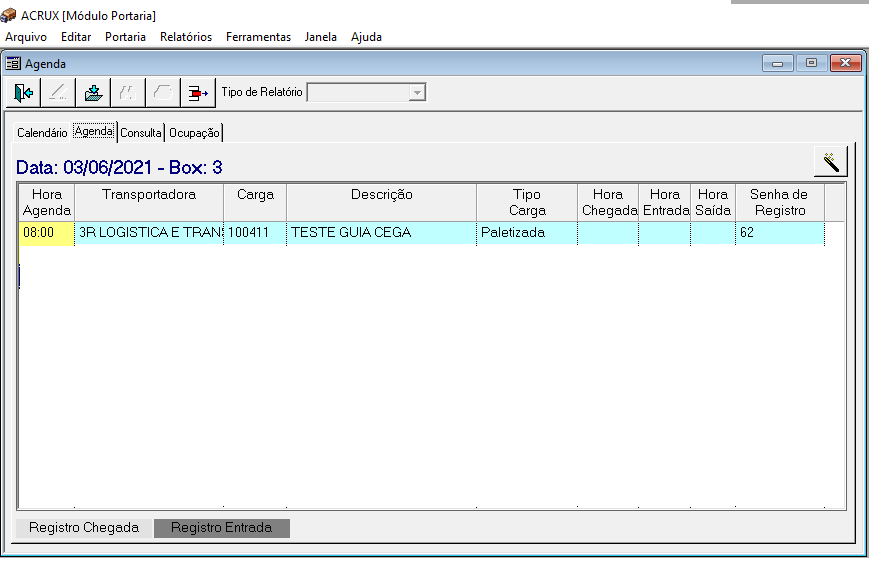Open the Portaria menu
The height and width of the screenshot is (562, 869).
(x=125, y=37)
